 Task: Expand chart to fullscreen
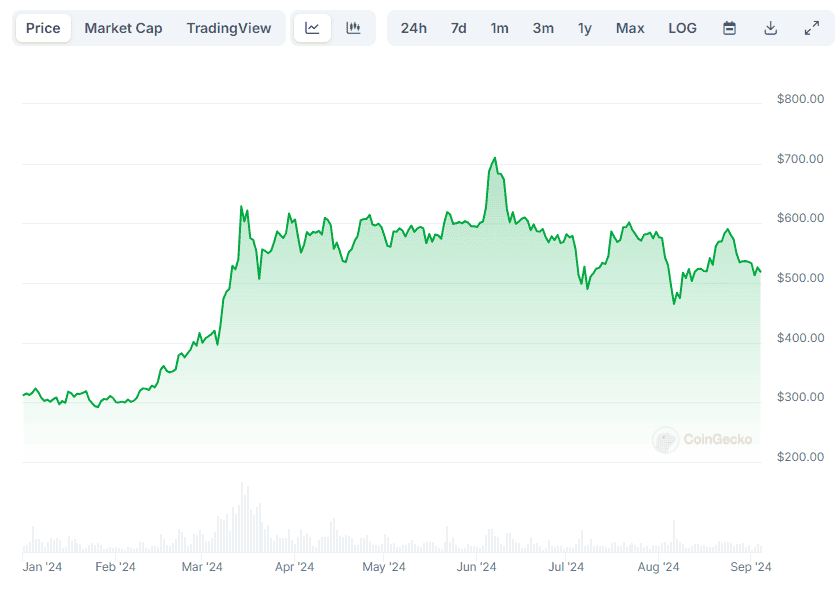pyautogui.click(x=811, y=28)
